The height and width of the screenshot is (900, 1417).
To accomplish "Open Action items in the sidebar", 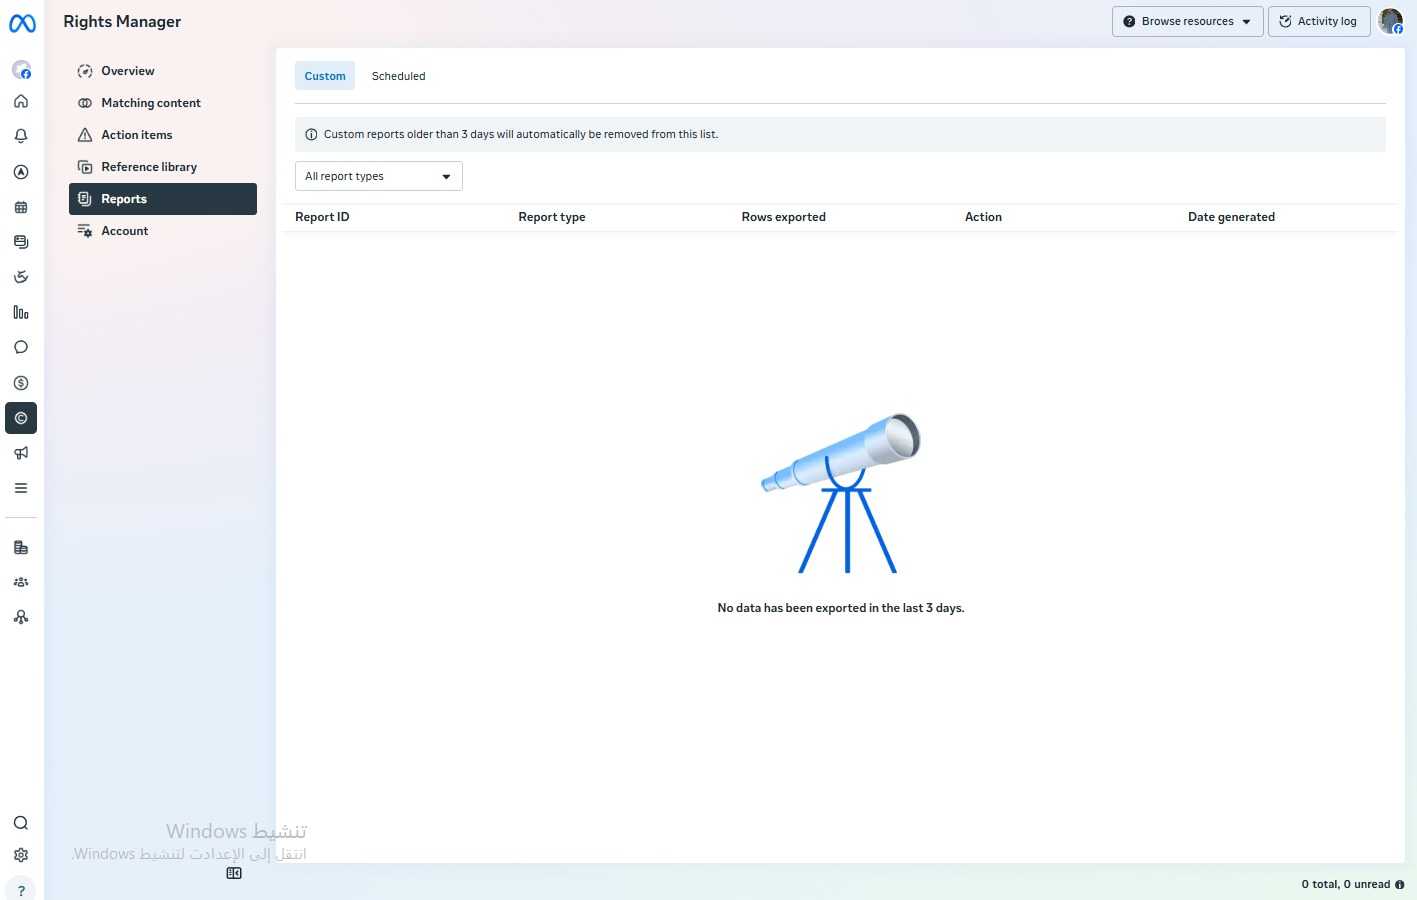I will tap(163, 135).
